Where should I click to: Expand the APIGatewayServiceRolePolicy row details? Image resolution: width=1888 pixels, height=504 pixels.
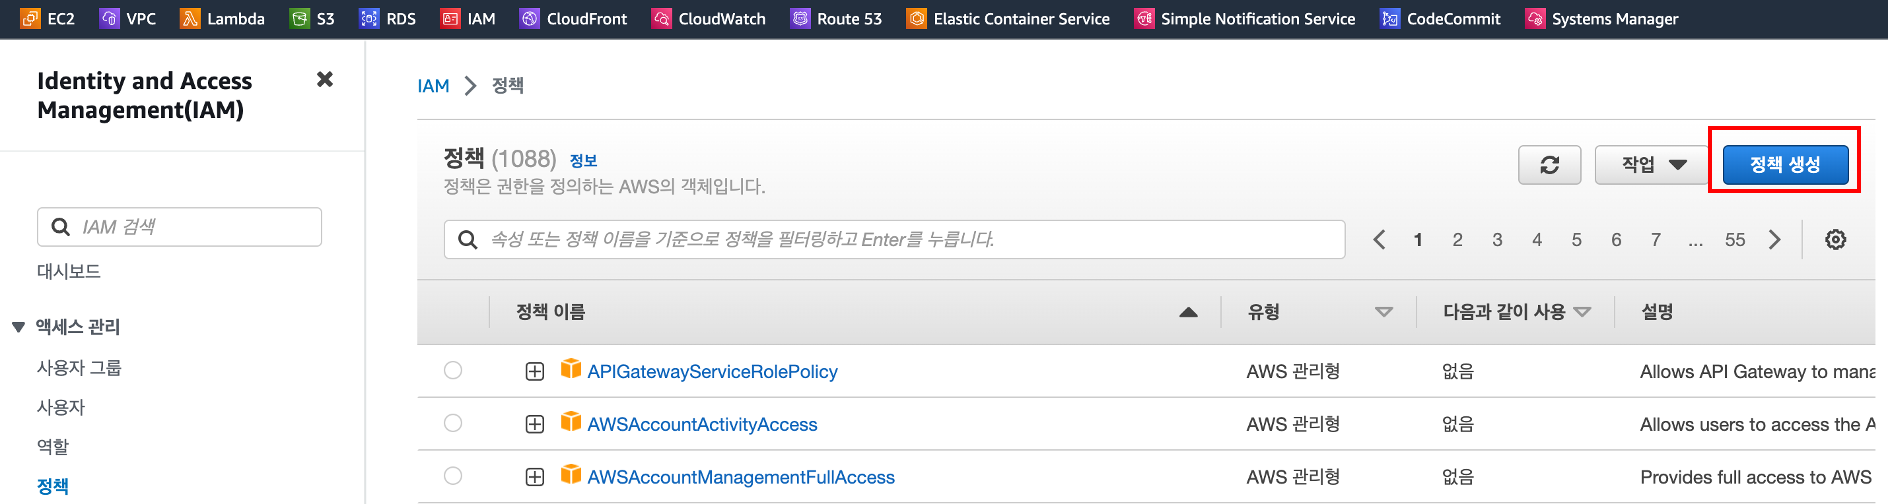coord(535,372)
